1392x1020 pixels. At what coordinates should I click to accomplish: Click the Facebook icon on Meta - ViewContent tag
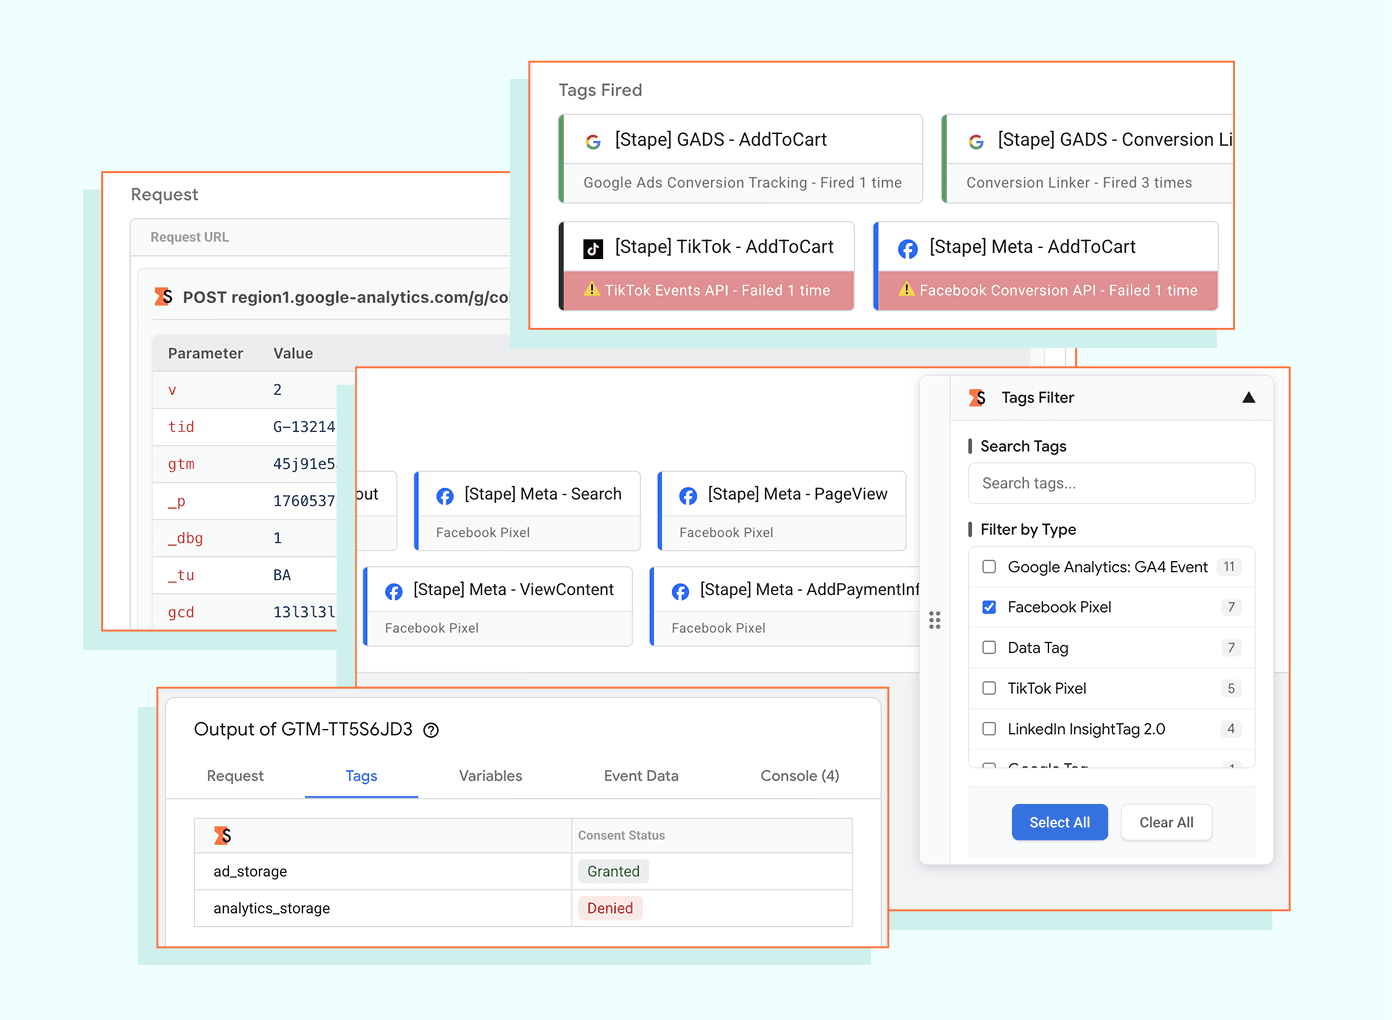(393, 590)
